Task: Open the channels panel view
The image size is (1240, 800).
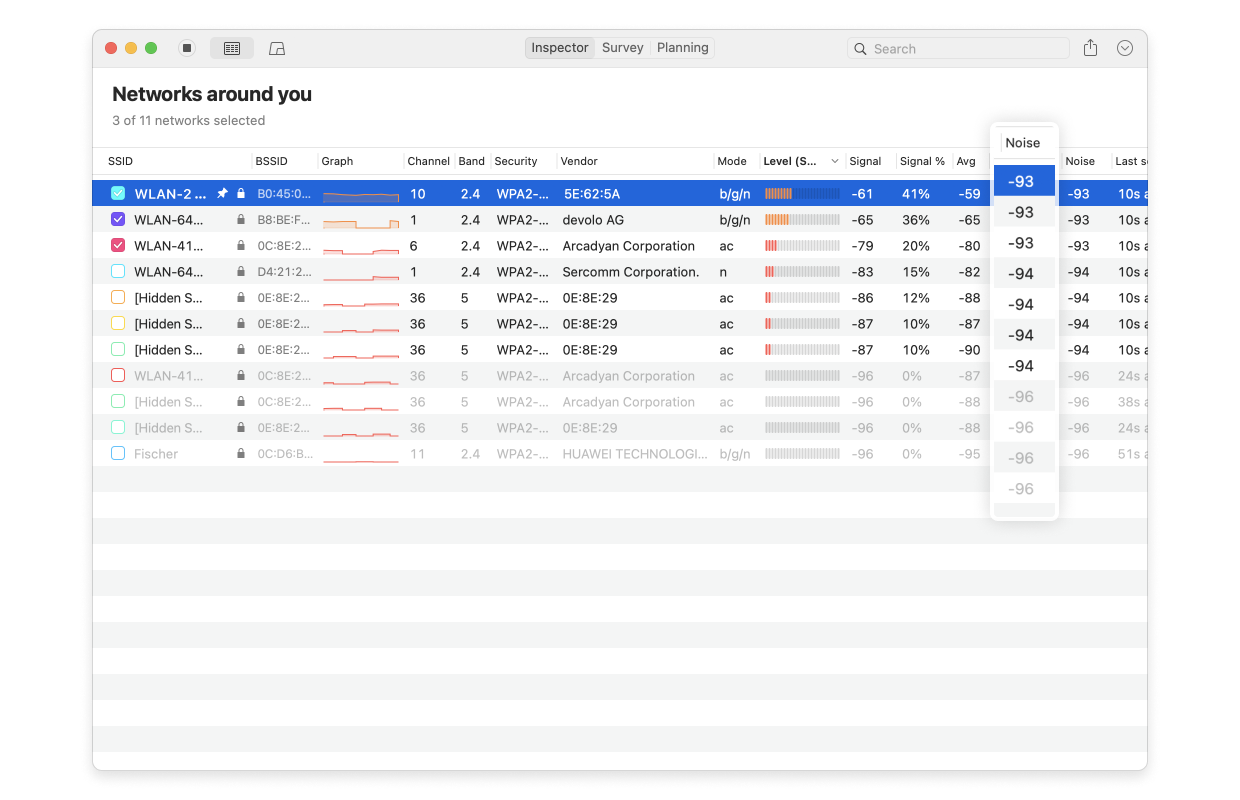Action: [x=276, y=47]
